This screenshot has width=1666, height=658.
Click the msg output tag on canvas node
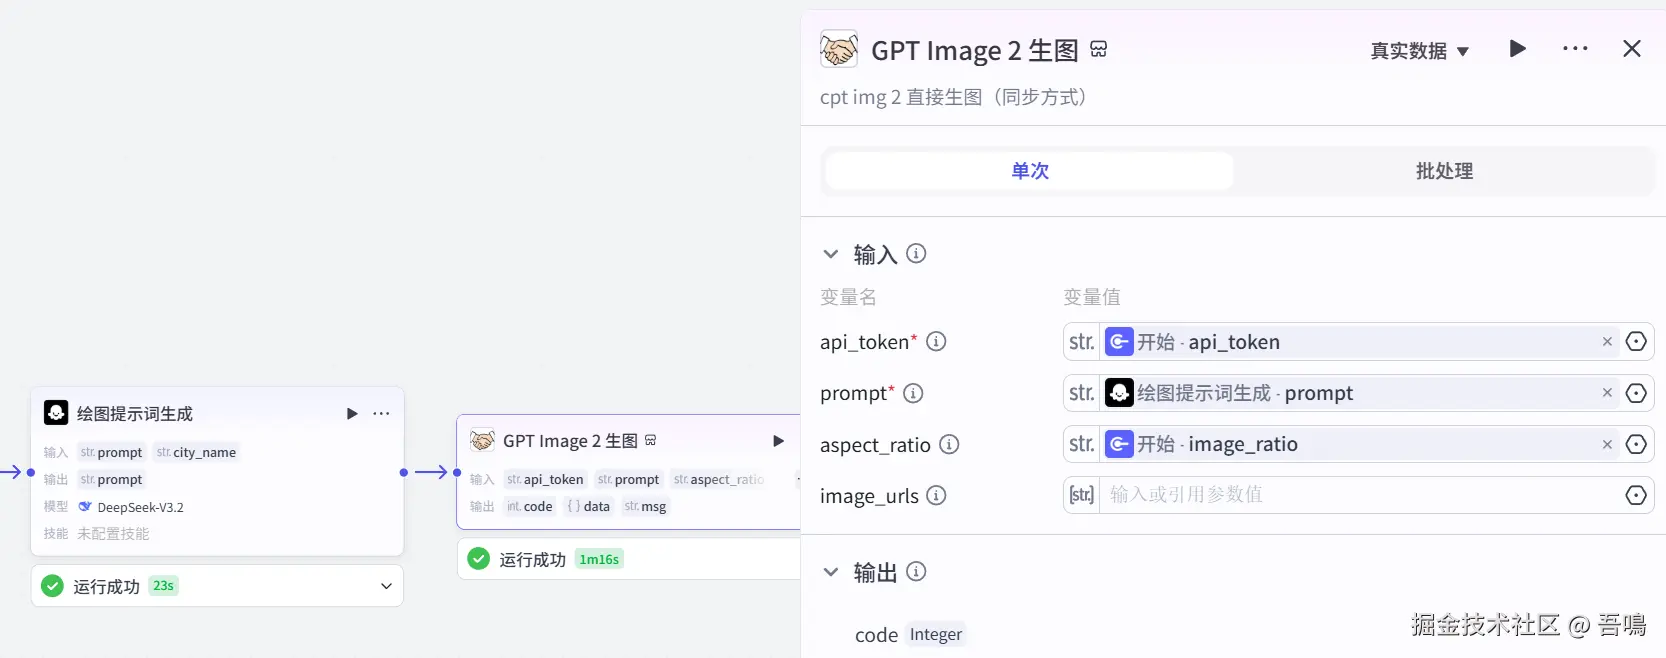[646, 506]
